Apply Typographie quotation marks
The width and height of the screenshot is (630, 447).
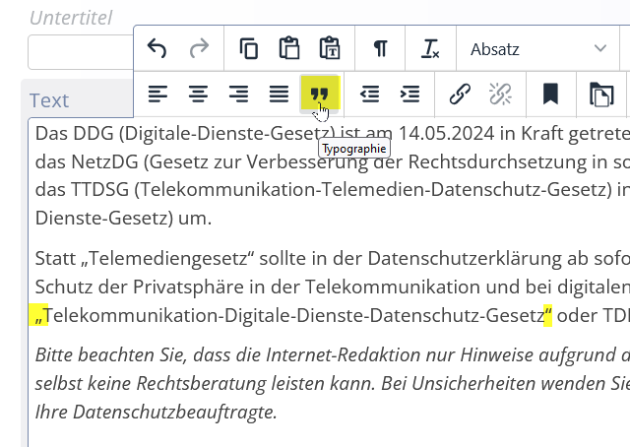[x=320, y=94]
